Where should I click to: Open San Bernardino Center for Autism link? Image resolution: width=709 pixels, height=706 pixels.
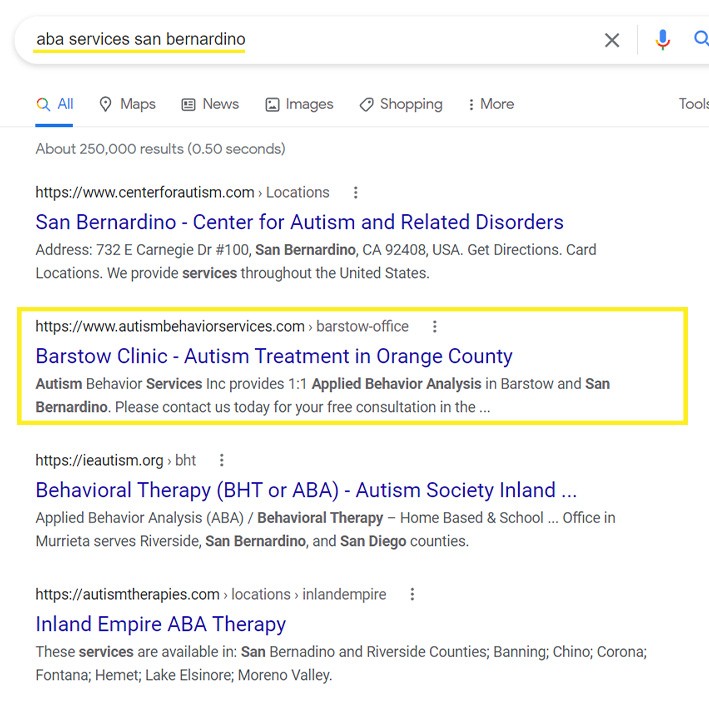click(299, 222)
